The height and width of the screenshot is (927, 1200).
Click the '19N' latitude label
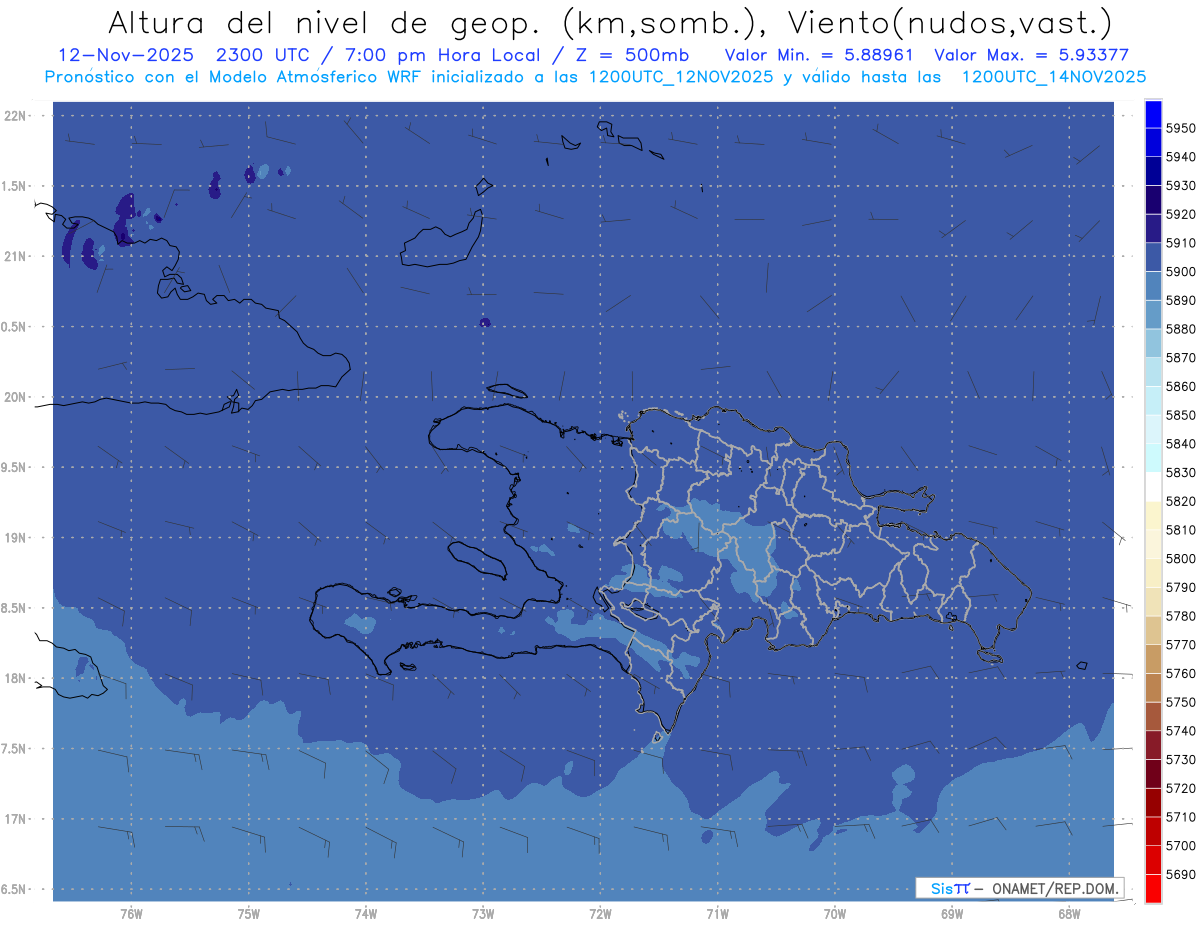(x=14, y=538)
